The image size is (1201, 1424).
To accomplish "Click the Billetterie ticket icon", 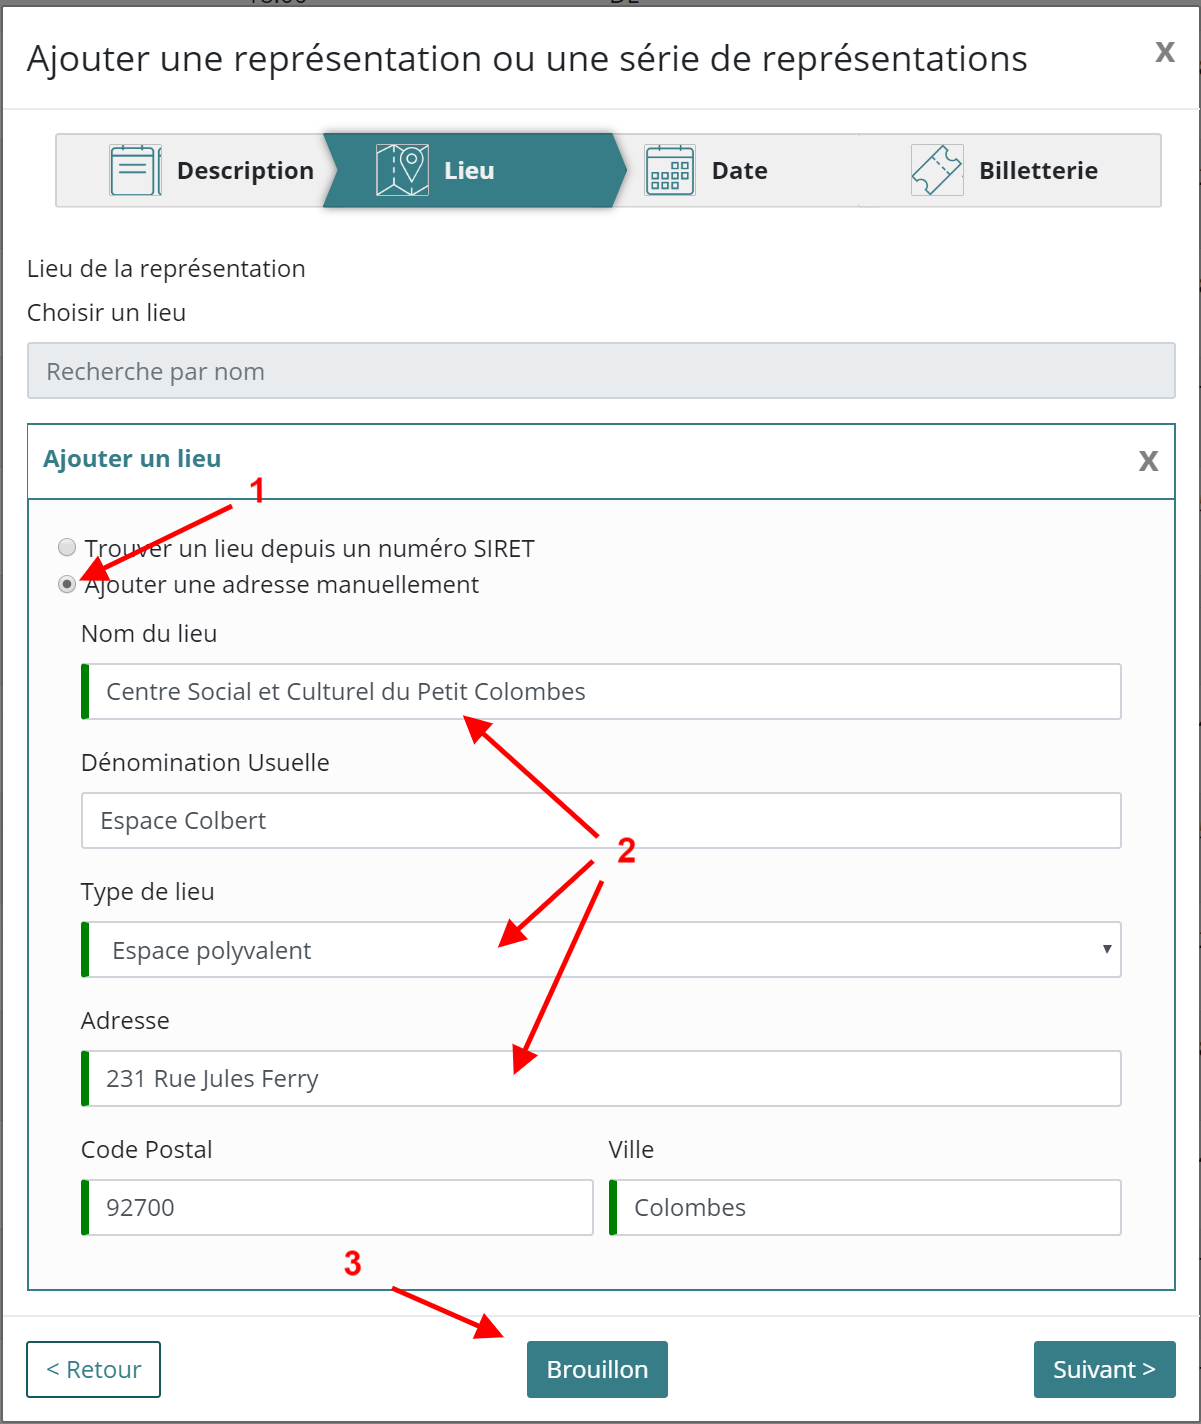I will [x=936, y=170].
